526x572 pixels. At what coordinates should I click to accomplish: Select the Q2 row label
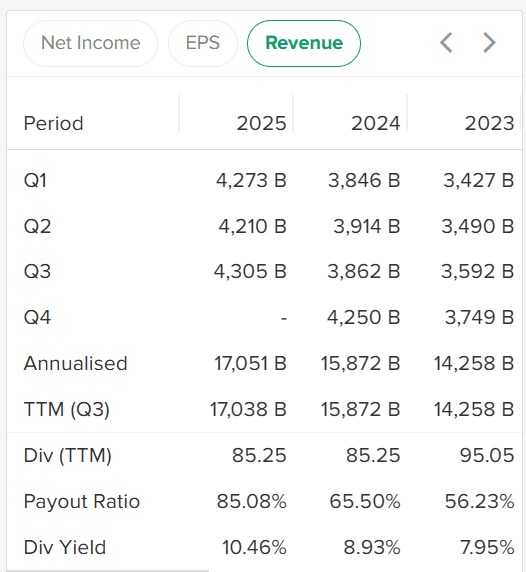coord(37,226)
